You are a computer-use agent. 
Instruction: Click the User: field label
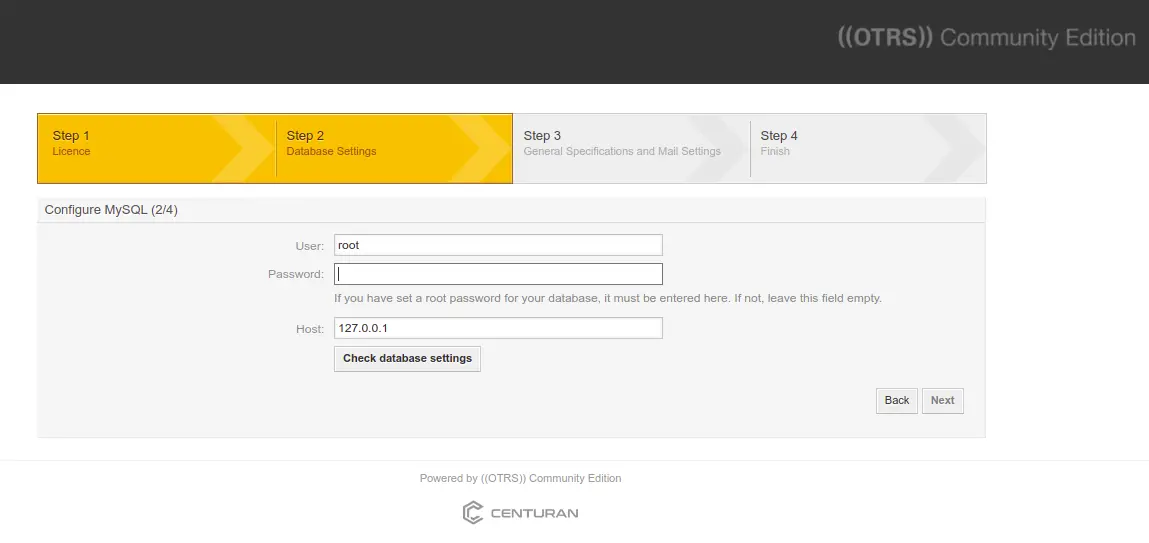coord(309,246)
